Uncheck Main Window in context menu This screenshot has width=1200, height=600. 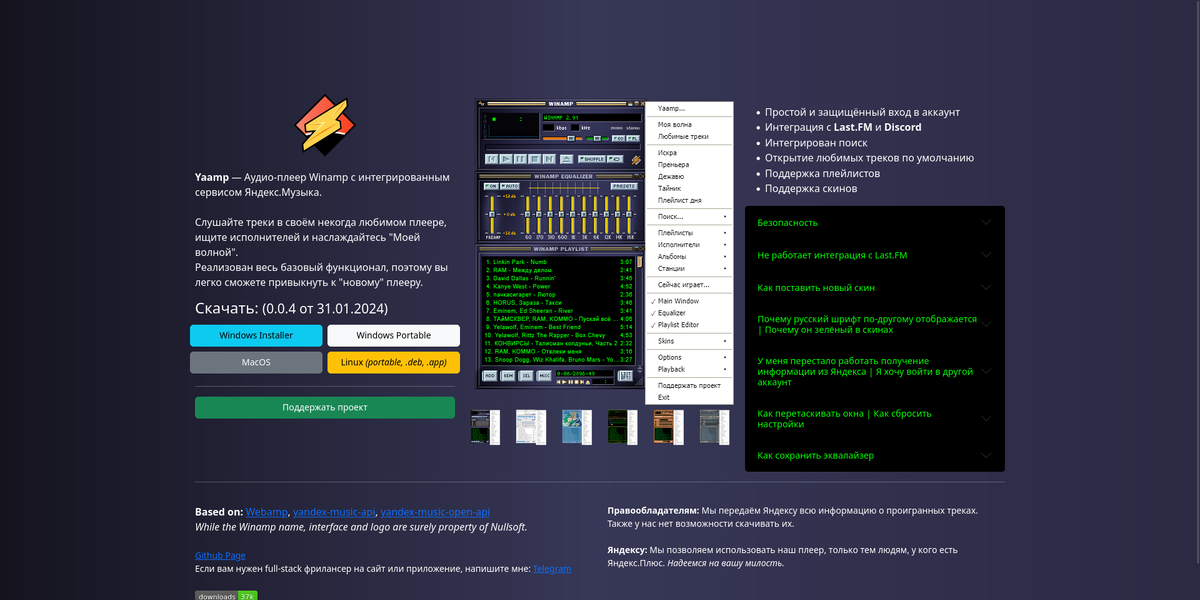[x=689, y=301]
